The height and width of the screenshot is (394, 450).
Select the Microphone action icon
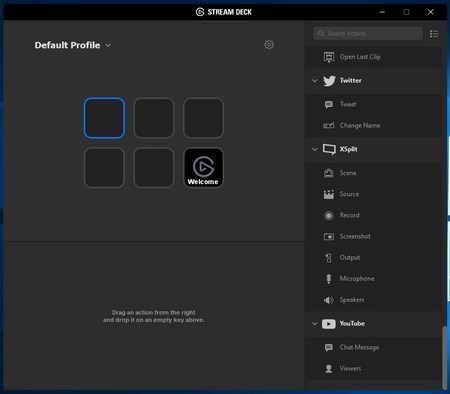coord(329,279)
